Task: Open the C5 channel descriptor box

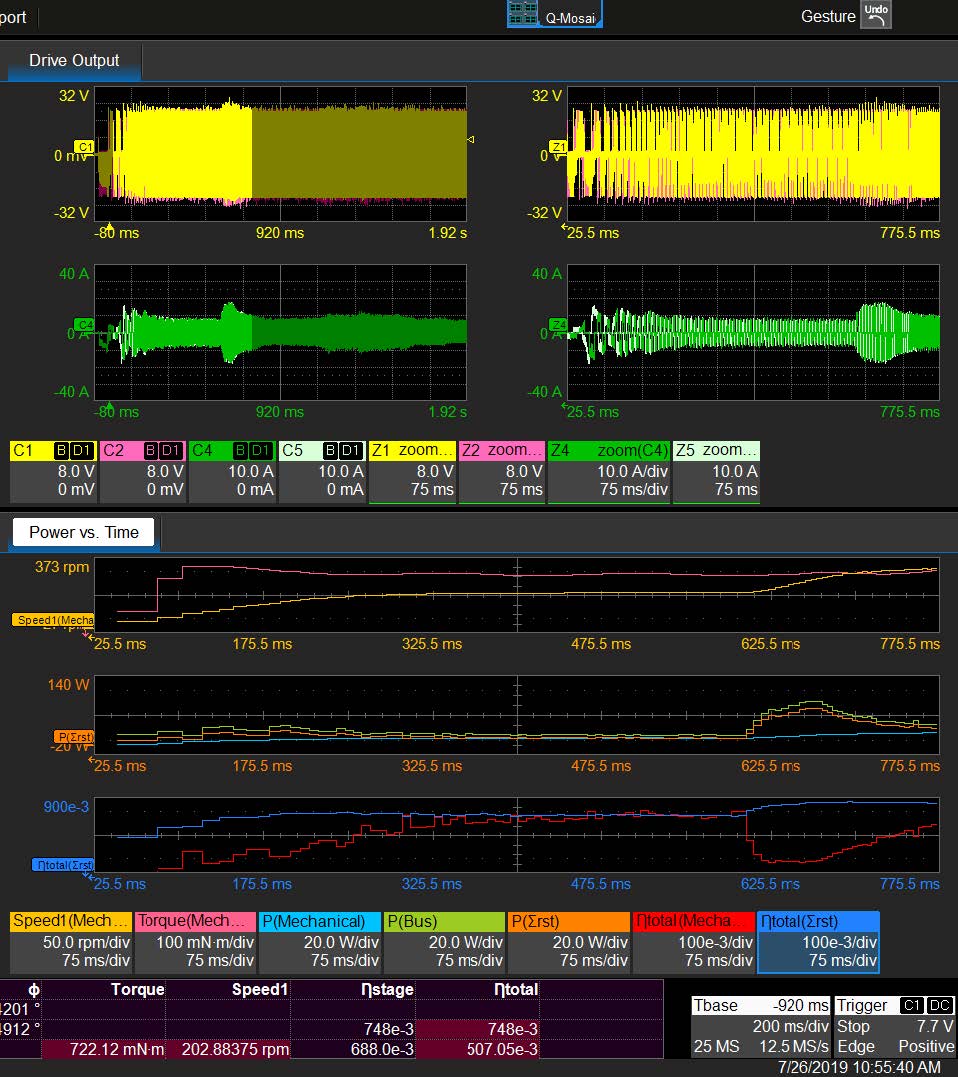Action: tap(323, 471)
